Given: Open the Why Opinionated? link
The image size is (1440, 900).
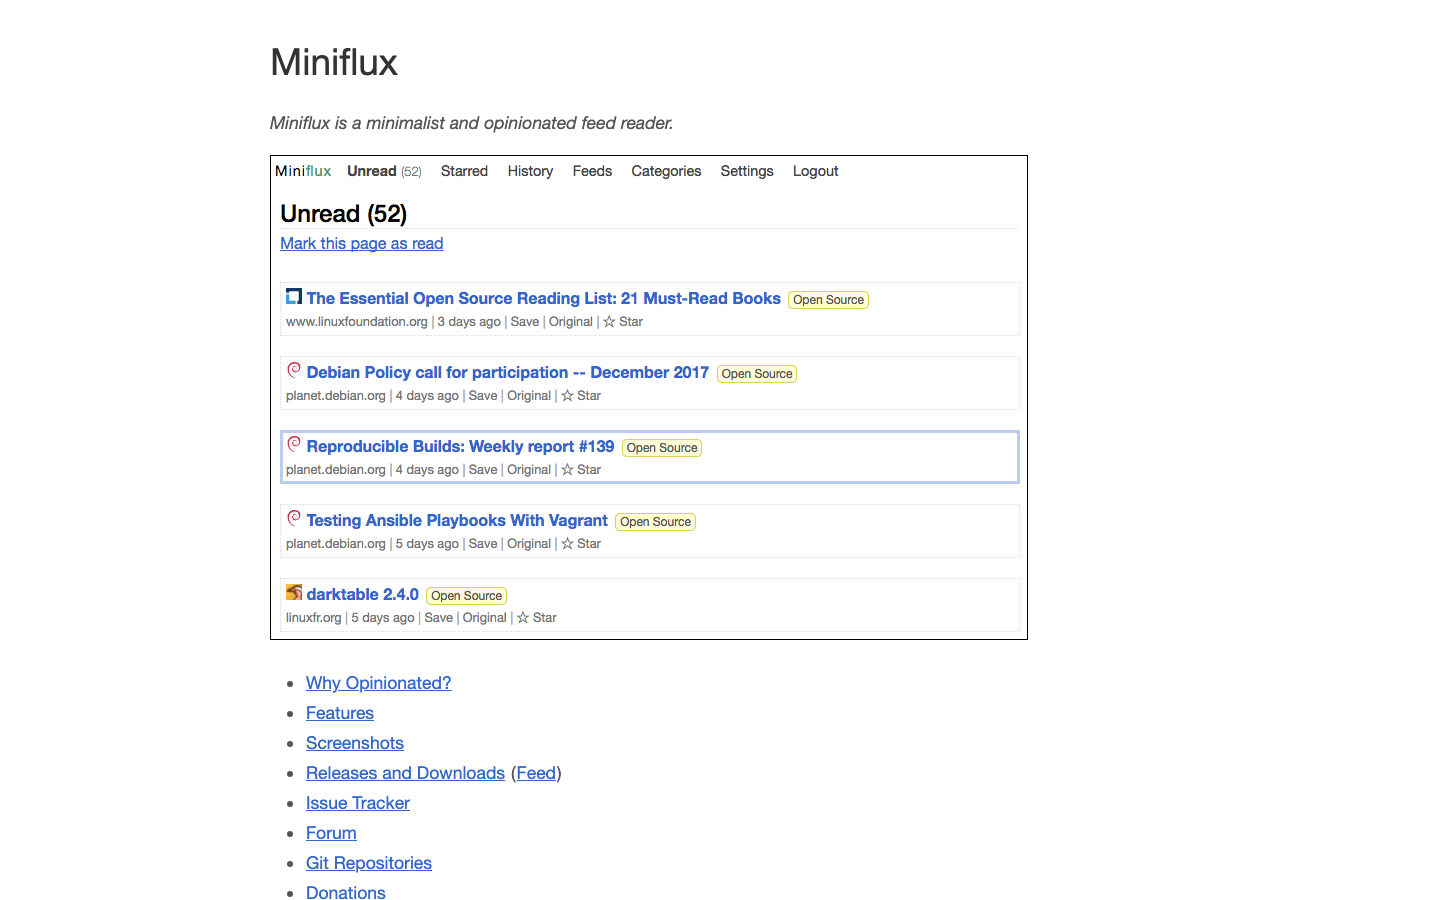Looking at the screenshot, I should pyautogui.click(x=378, y=683).
